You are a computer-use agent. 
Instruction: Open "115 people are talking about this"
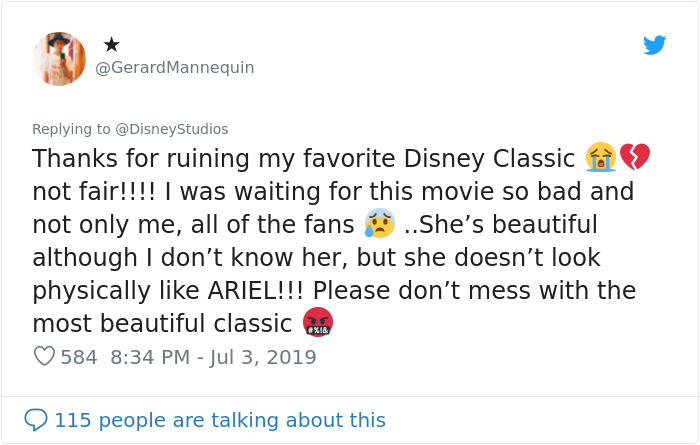(220, 420)
